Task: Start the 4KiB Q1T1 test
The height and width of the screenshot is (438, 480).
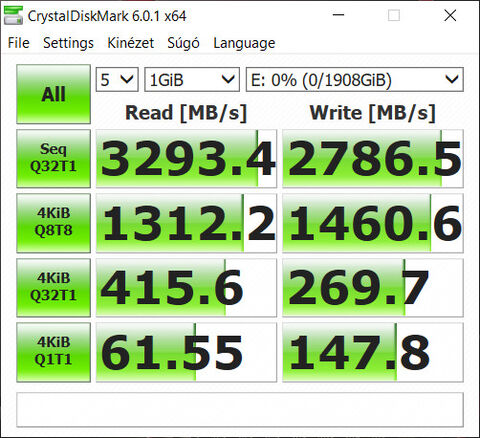Action: click(x=53, y=352)
